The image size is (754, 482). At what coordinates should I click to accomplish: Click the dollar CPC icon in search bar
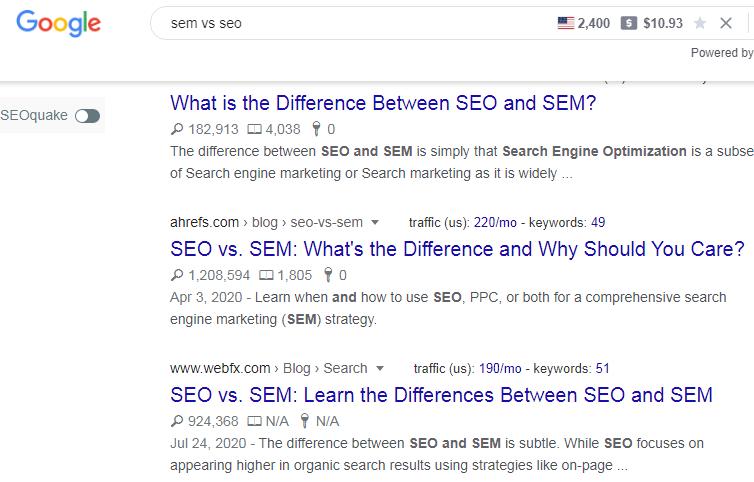pos(628,23)
